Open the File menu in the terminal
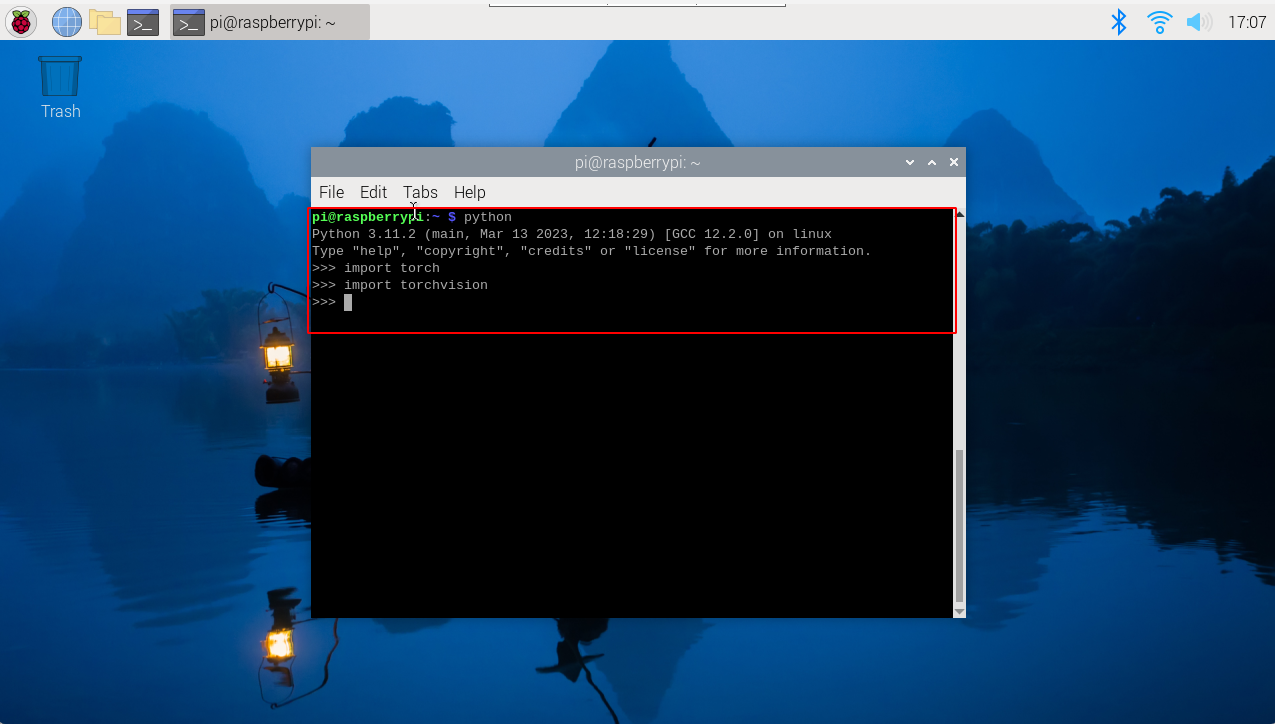 pyautogui.click(x=331, y=192)
